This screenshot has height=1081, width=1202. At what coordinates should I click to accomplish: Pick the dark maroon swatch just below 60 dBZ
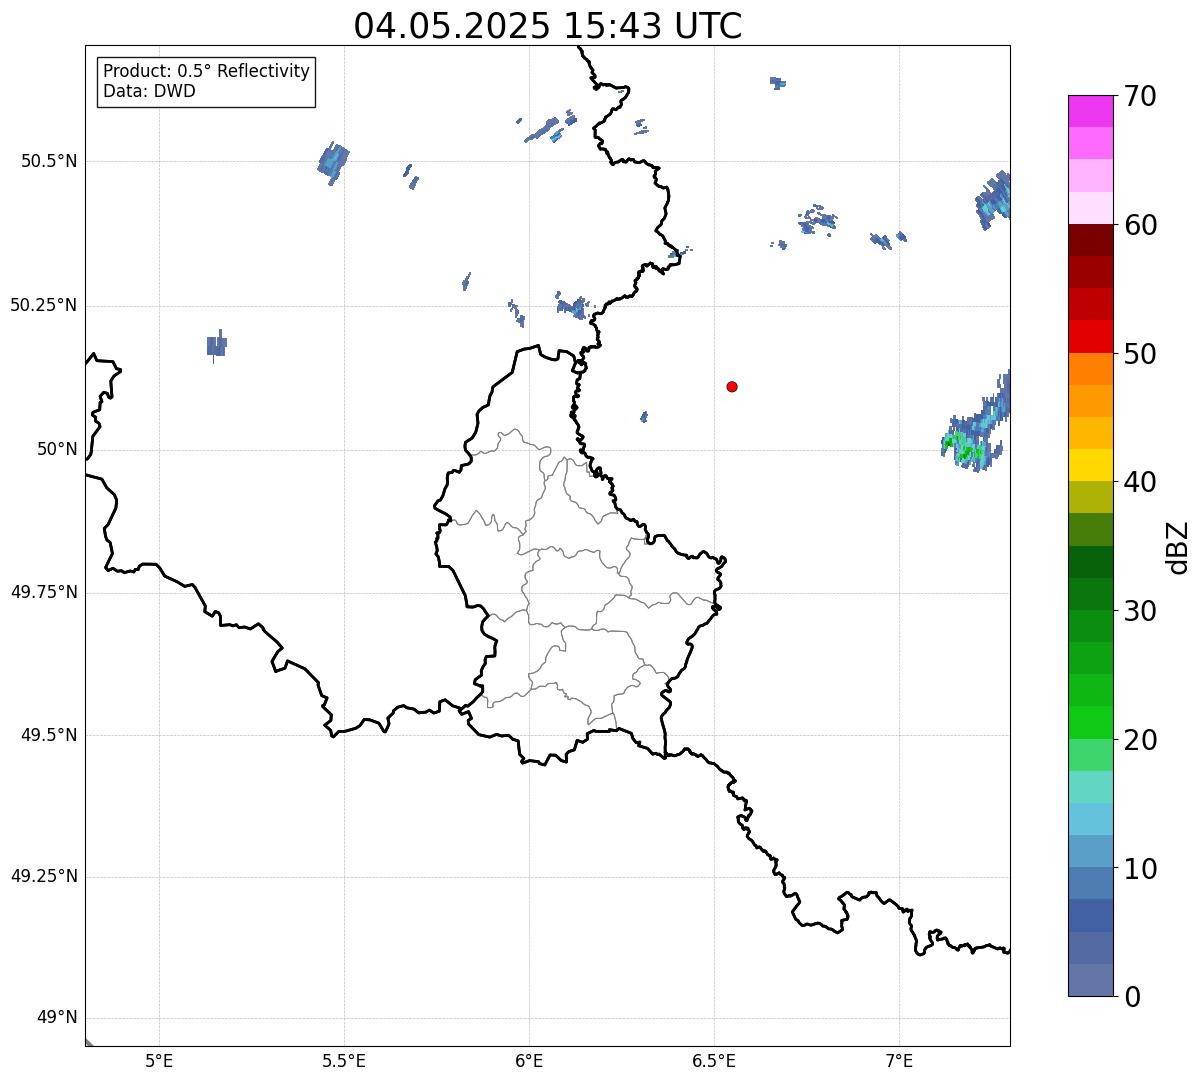pos(1090,240)
